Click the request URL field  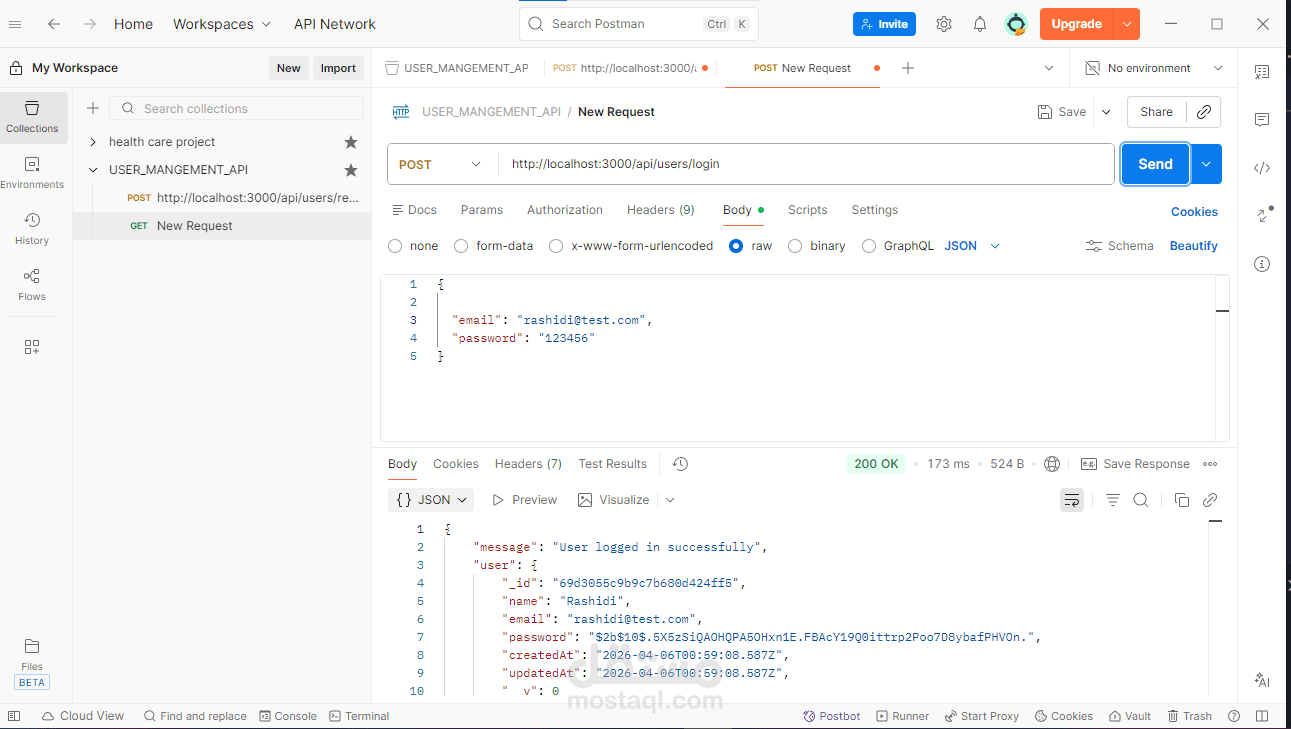point(806,164)
